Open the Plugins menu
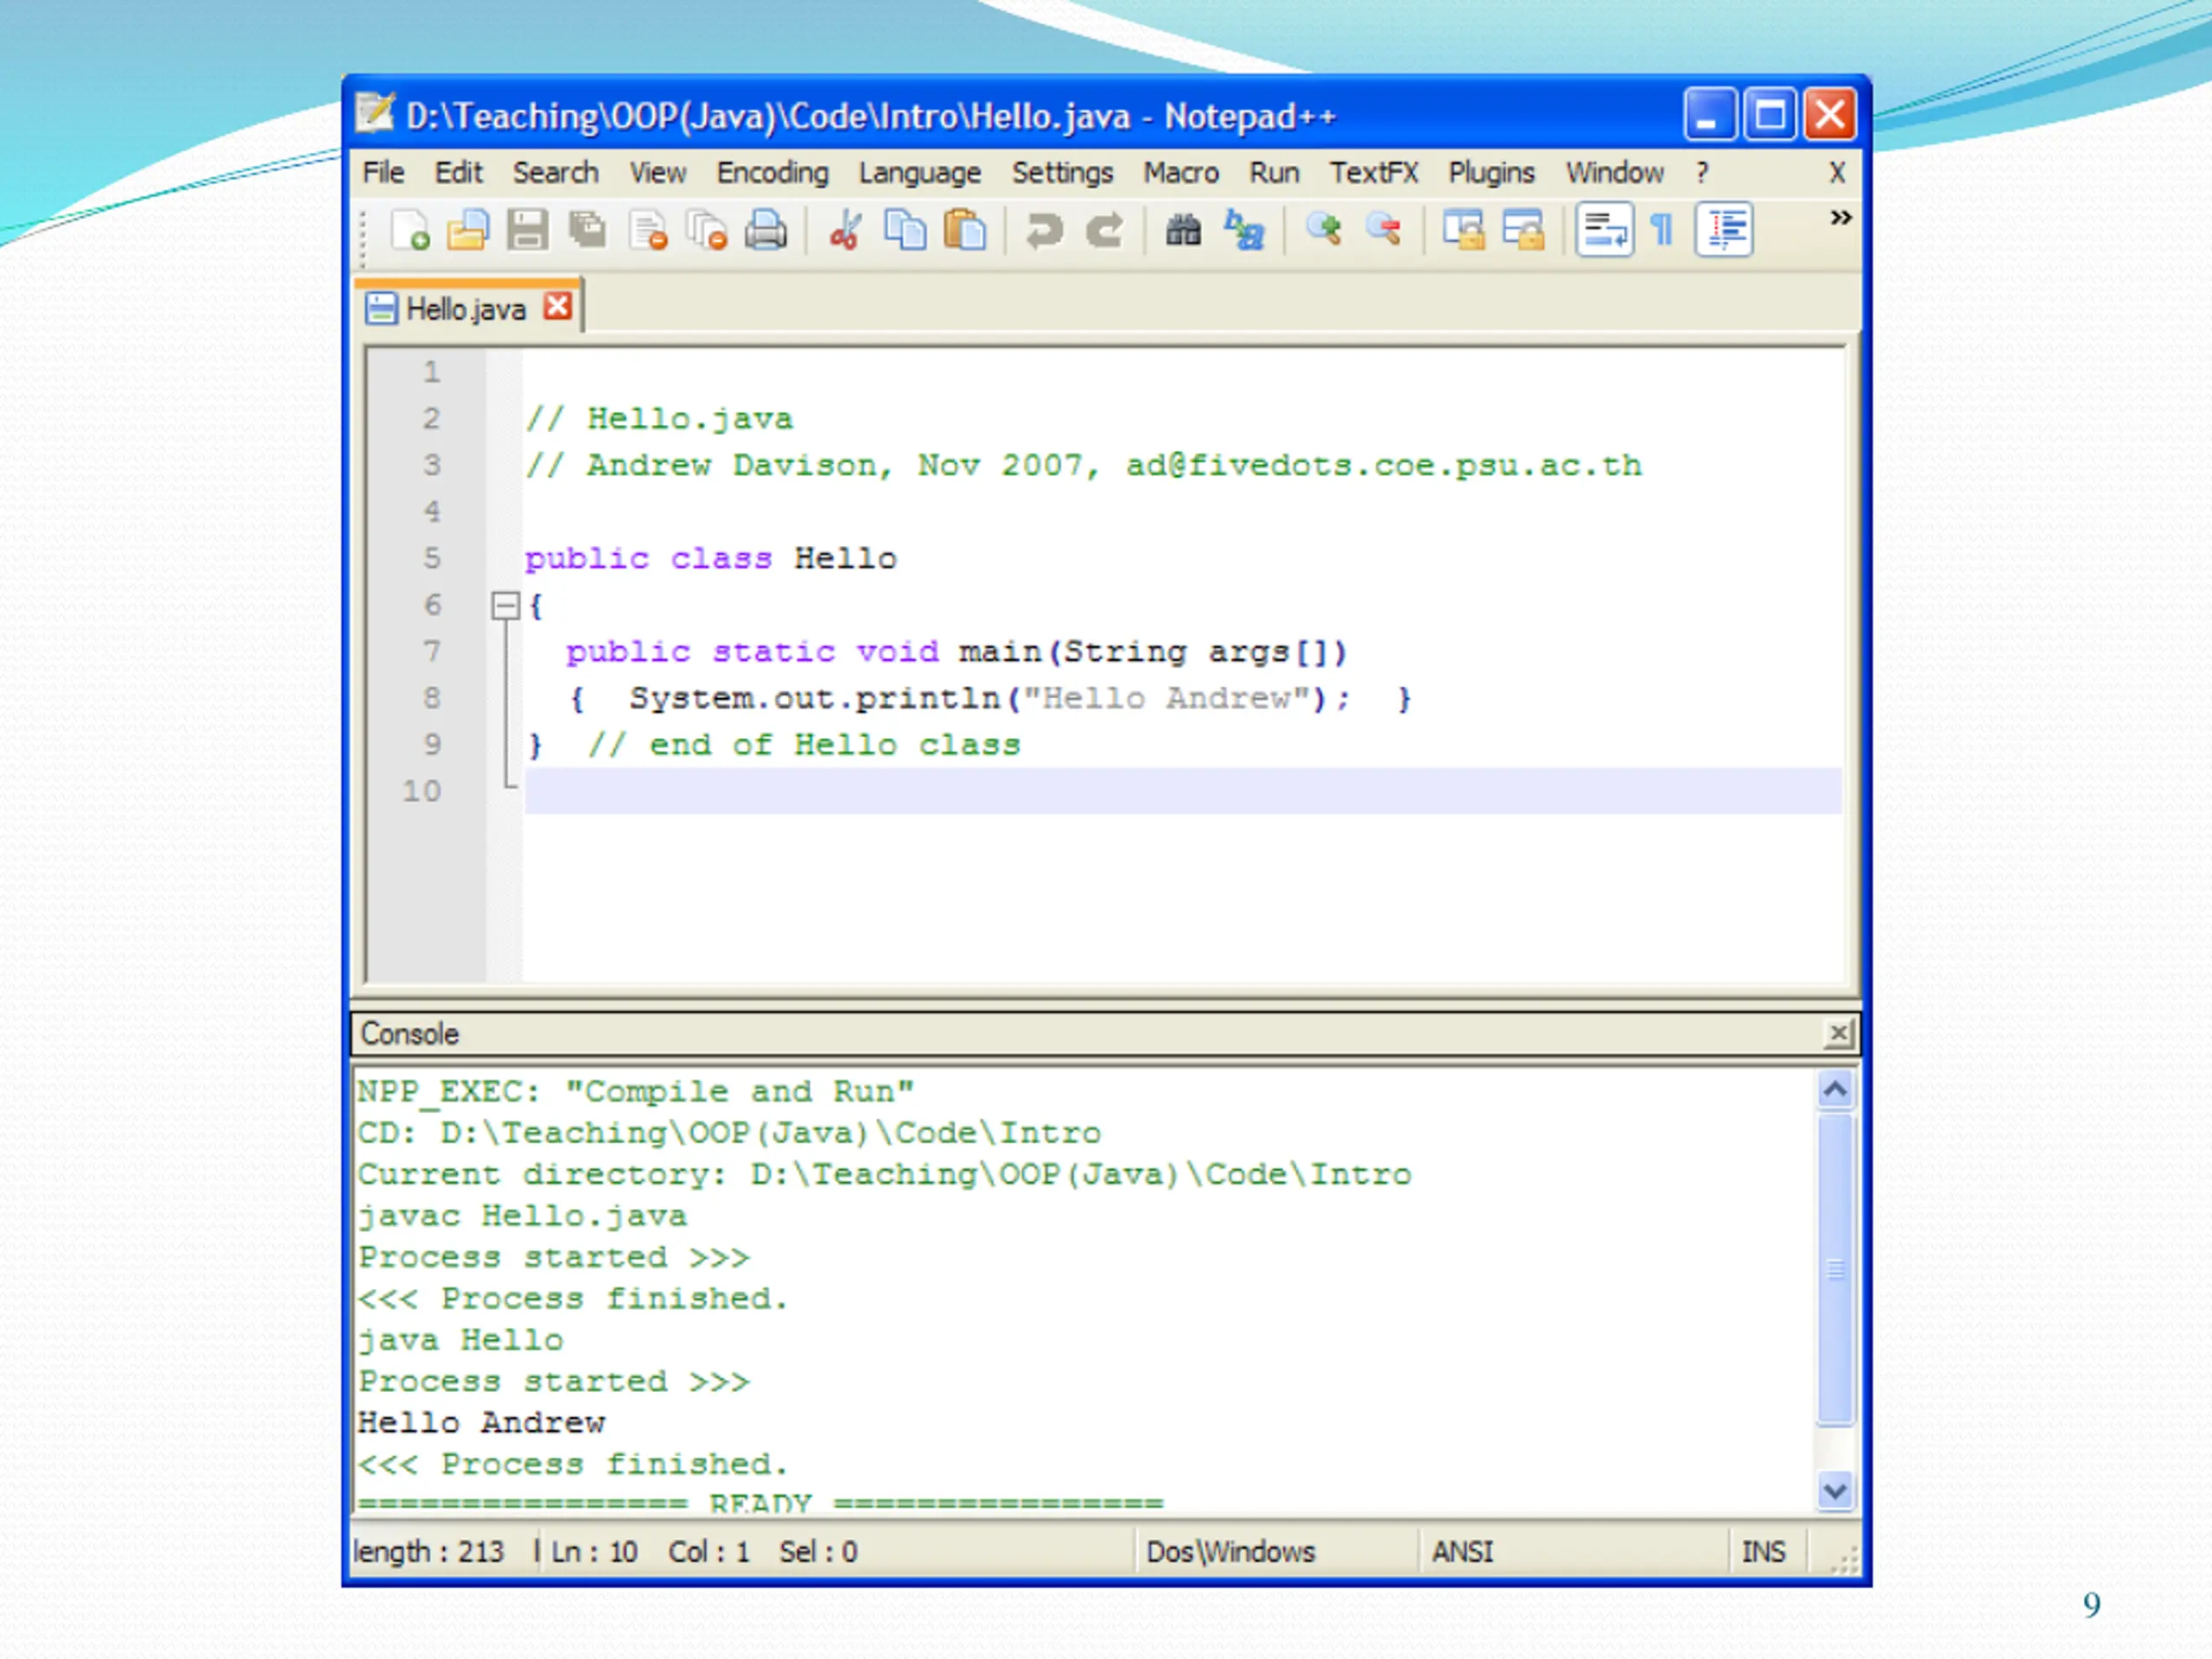The height and width of the screenshot is (1659, 2212). coord(1491,173)
